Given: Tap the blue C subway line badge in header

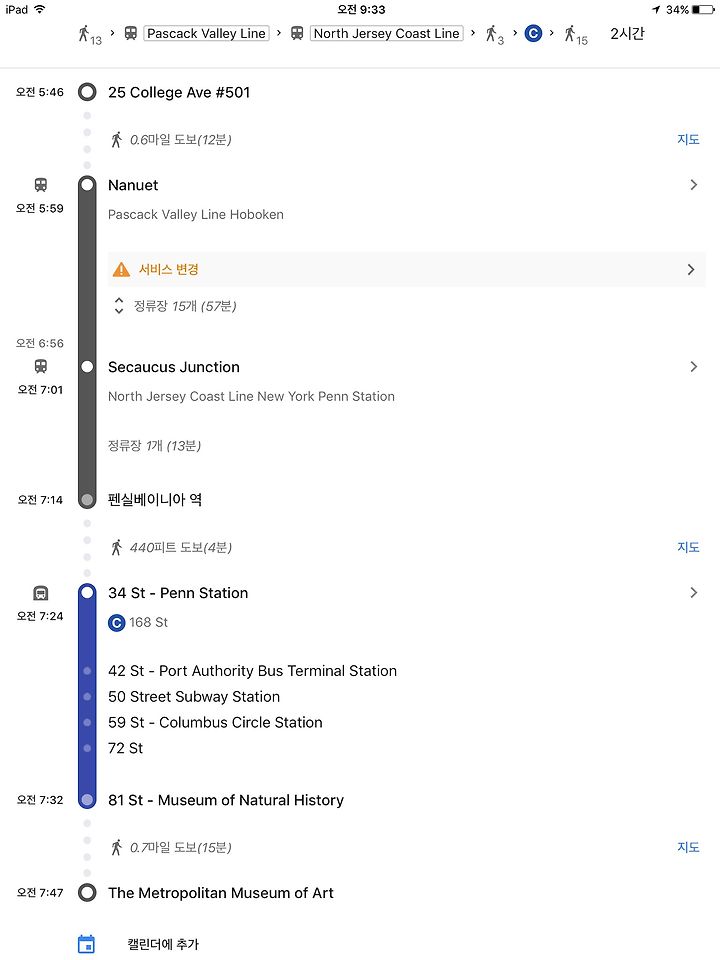Looking at the screenshot, I should [x=533, y=33].
